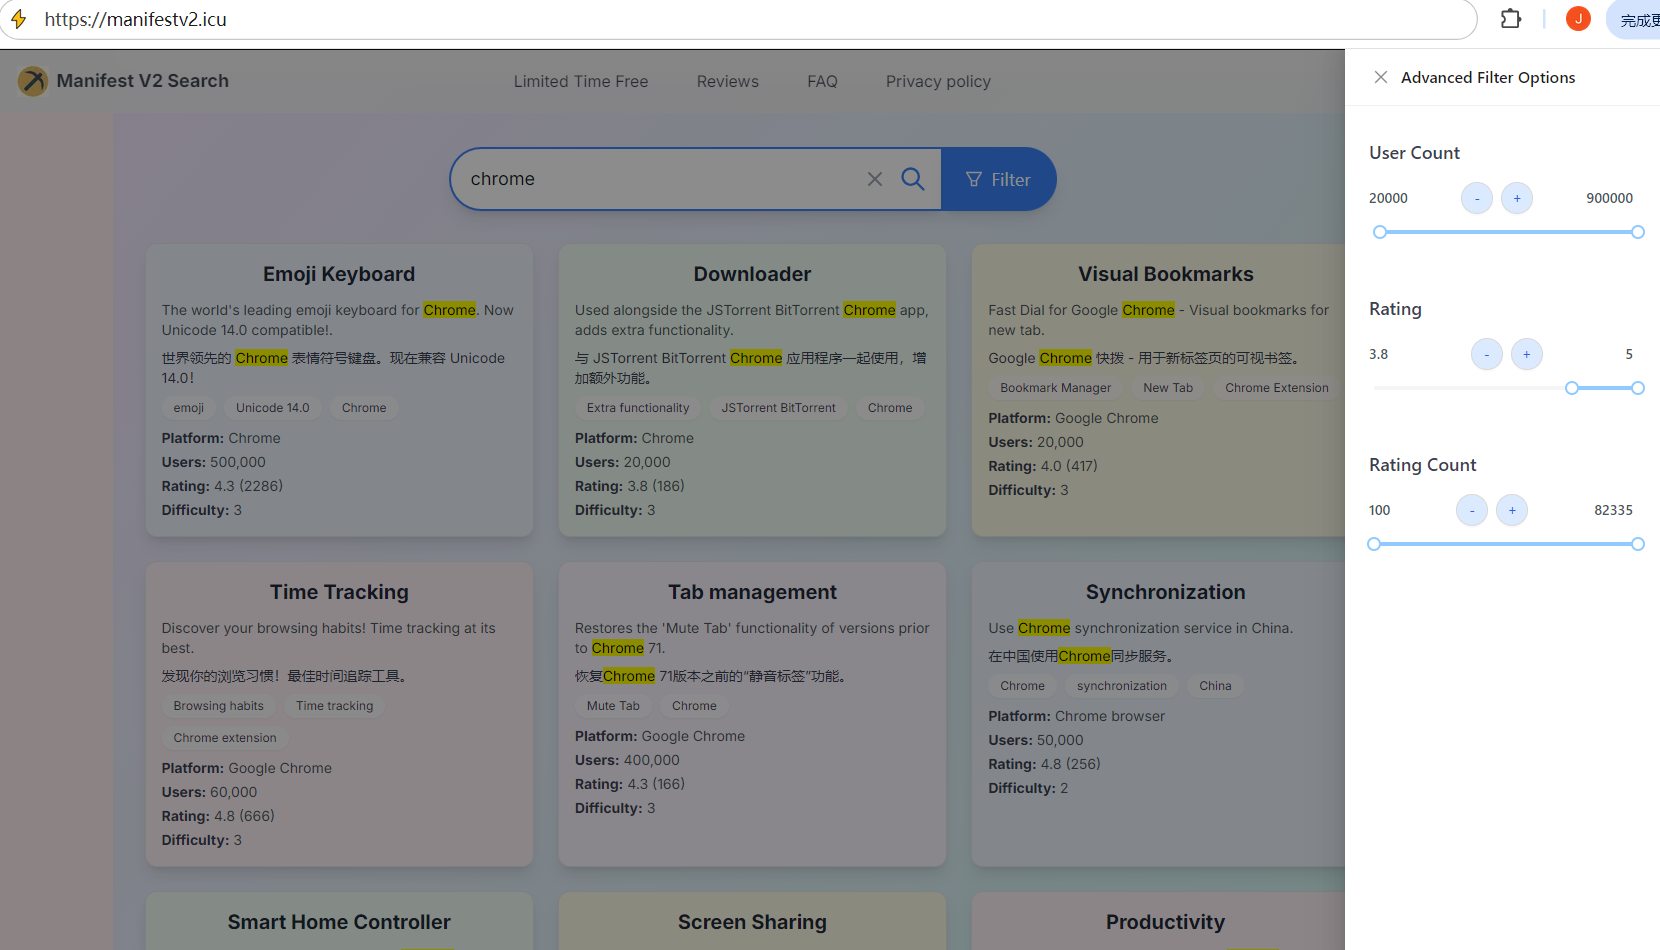The width and height of the screenshot is (1660, 950).
Task: Increase Rating Count with plus button
Action: pyautogui.click(x=1512, y=510)
